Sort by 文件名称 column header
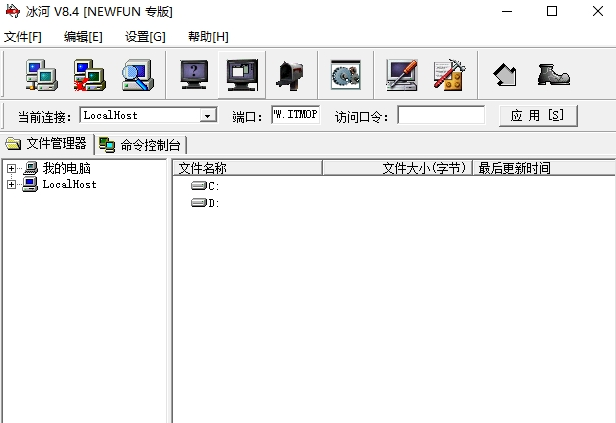616x423 pixels. [x=248, y=168]
